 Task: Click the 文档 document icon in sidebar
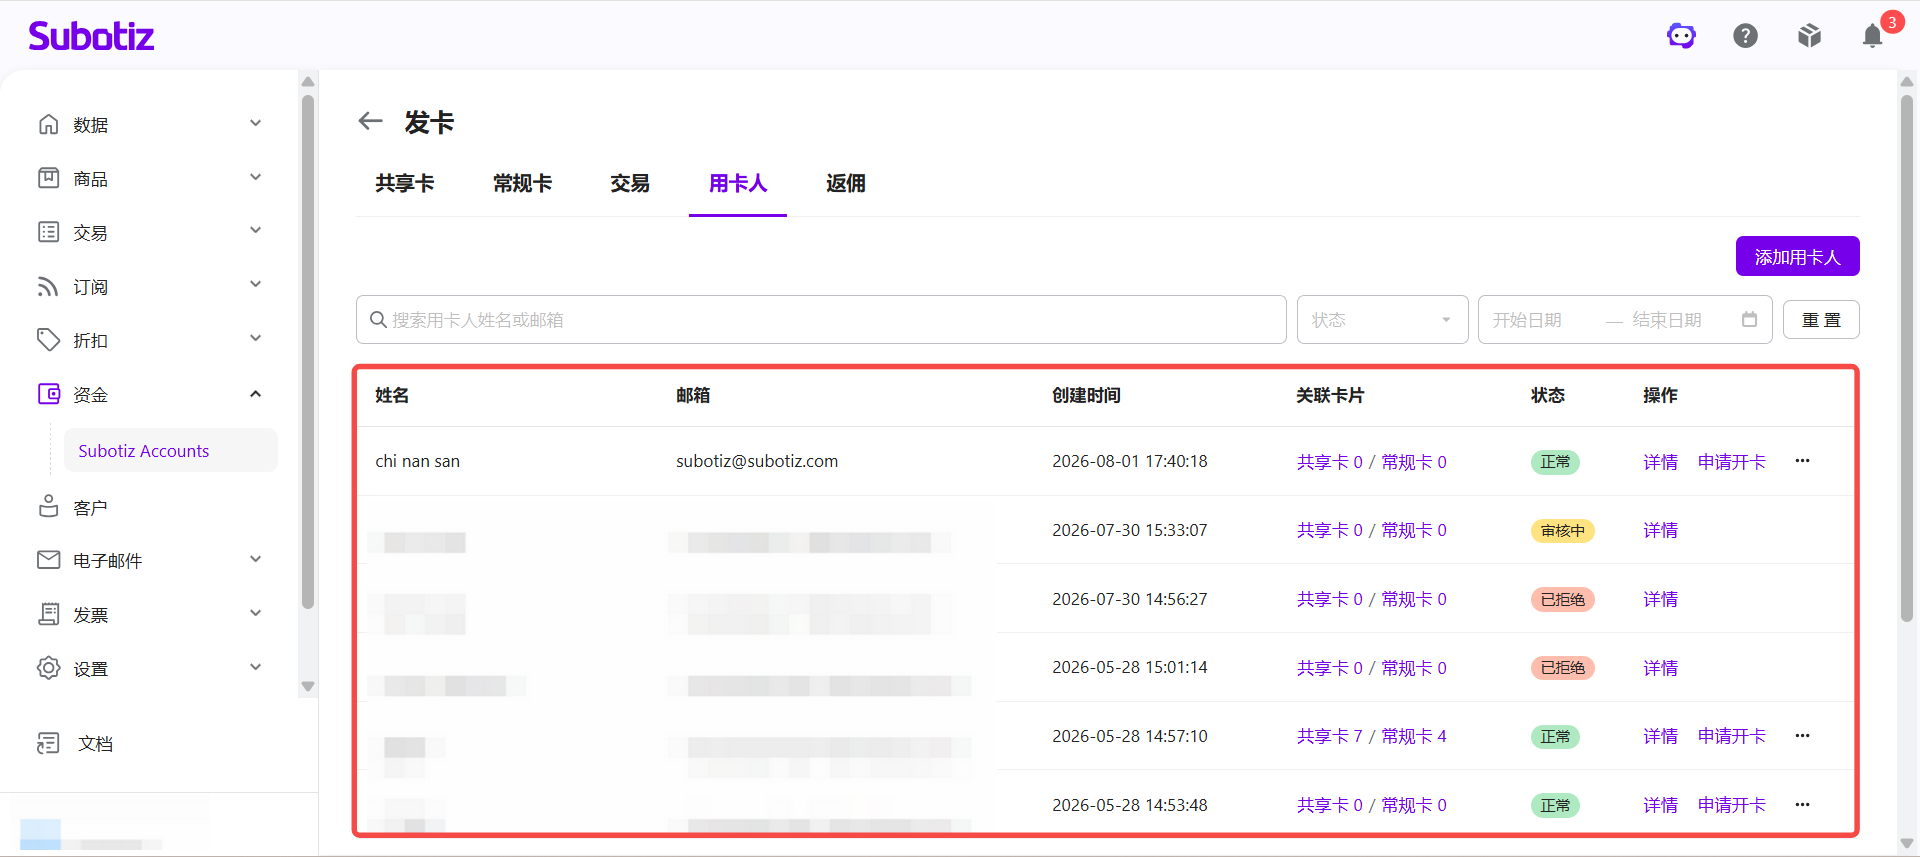point(48,743)
